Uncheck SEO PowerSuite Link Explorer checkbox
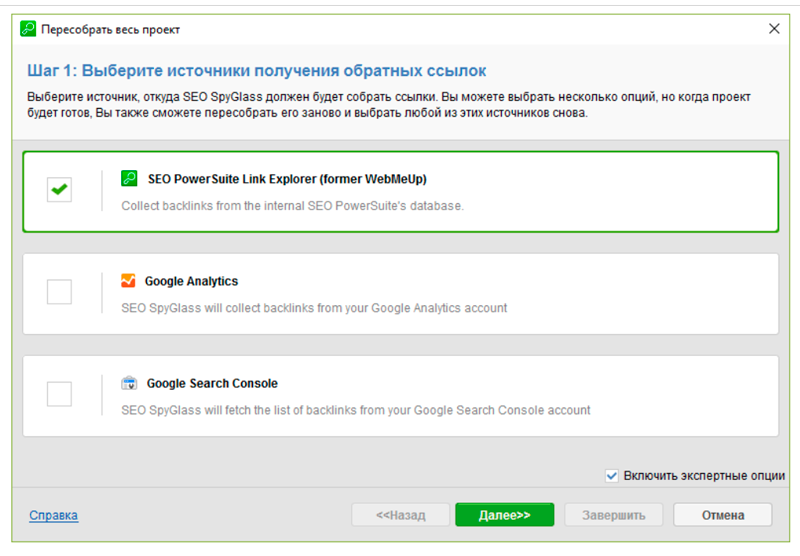This screenshot has width=800, height=556. coord(59,190)
